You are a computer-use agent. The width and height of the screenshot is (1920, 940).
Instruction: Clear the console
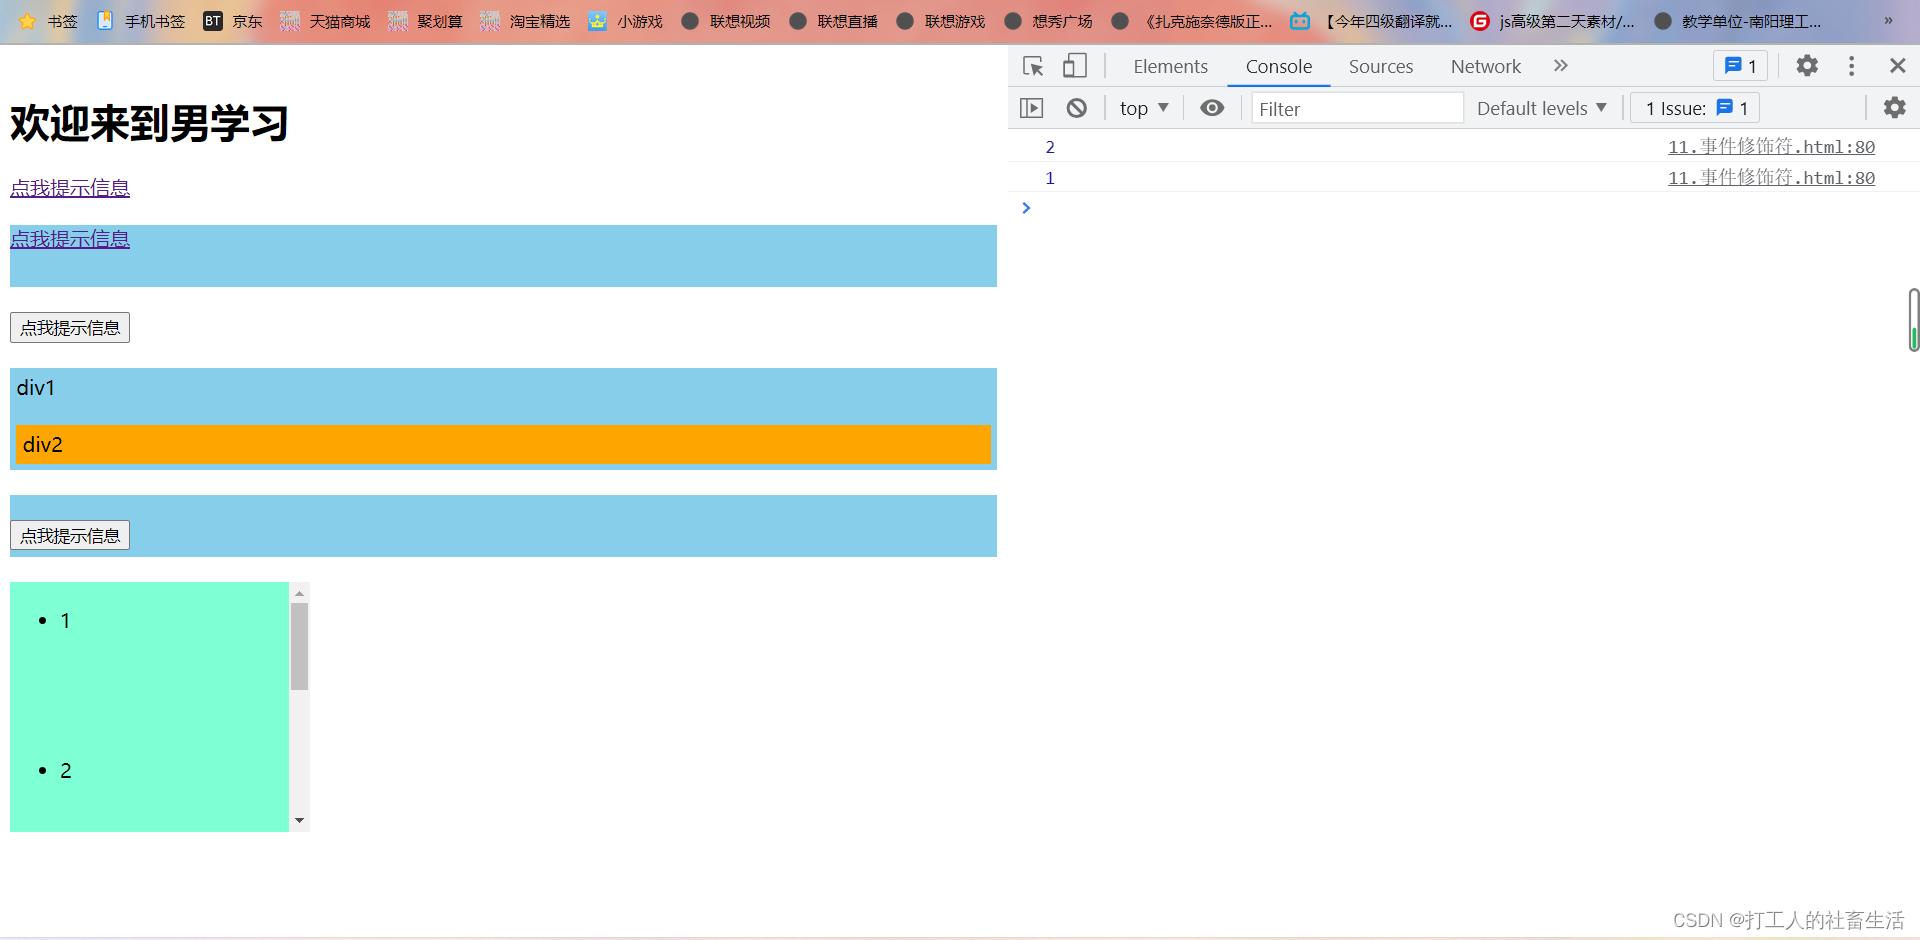point(1077,108)
